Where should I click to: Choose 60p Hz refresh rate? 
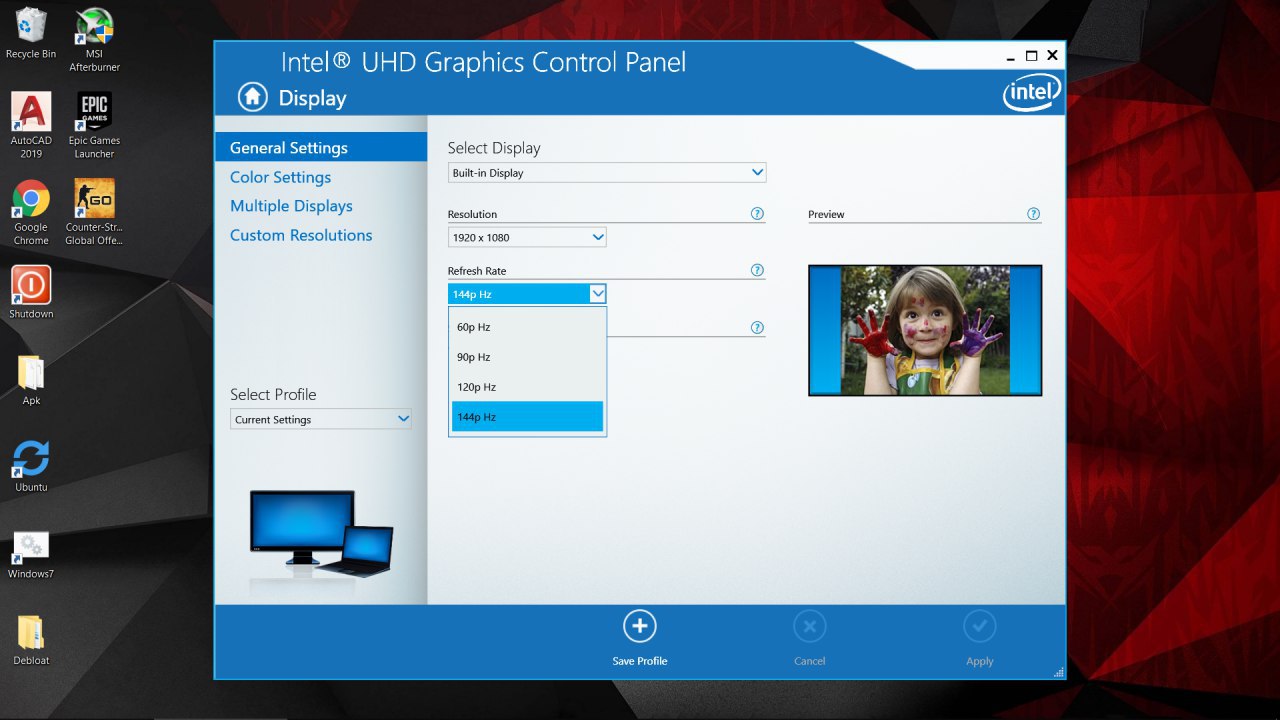coord(527,327)
